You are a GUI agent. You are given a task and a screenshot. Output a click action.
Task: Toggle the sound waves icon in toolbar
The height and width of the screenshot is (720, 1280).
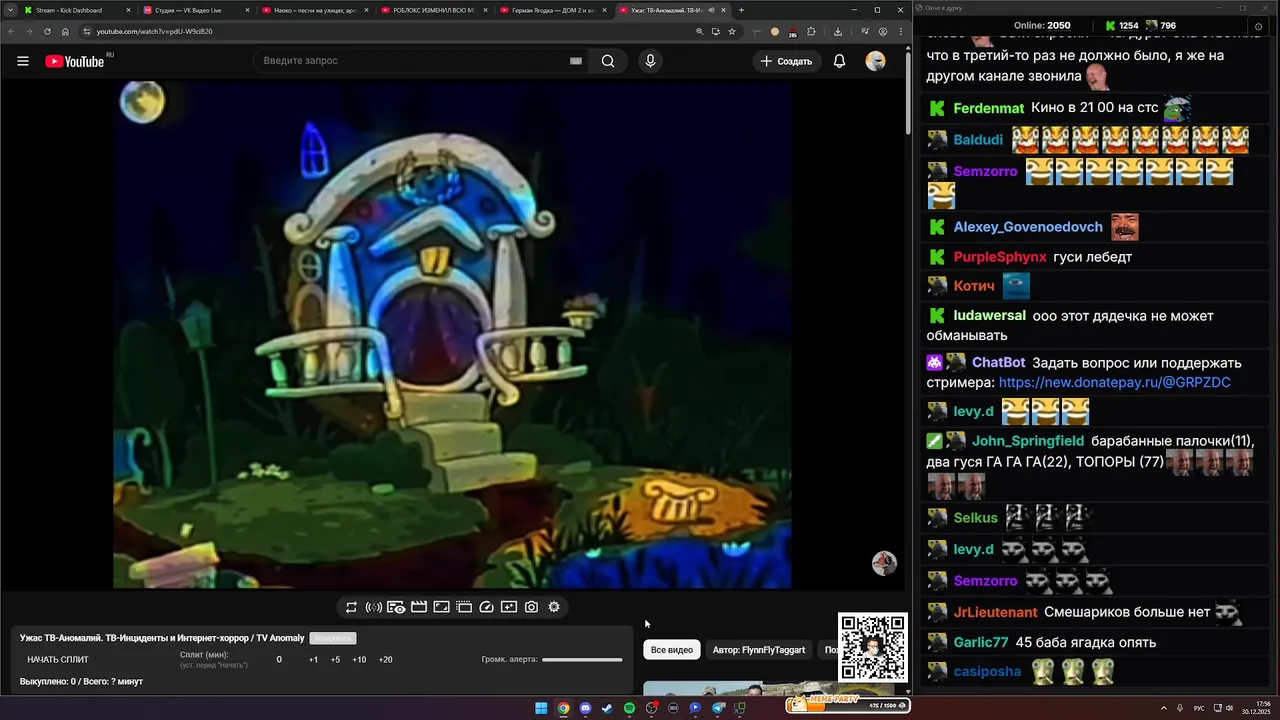(x=373, y=607)
